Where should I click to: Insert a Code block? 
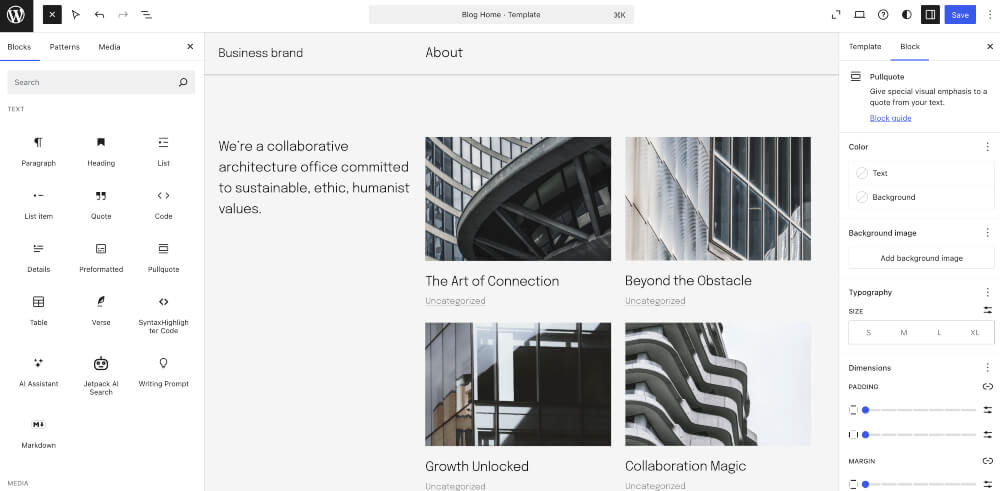(x=163, y=204)
